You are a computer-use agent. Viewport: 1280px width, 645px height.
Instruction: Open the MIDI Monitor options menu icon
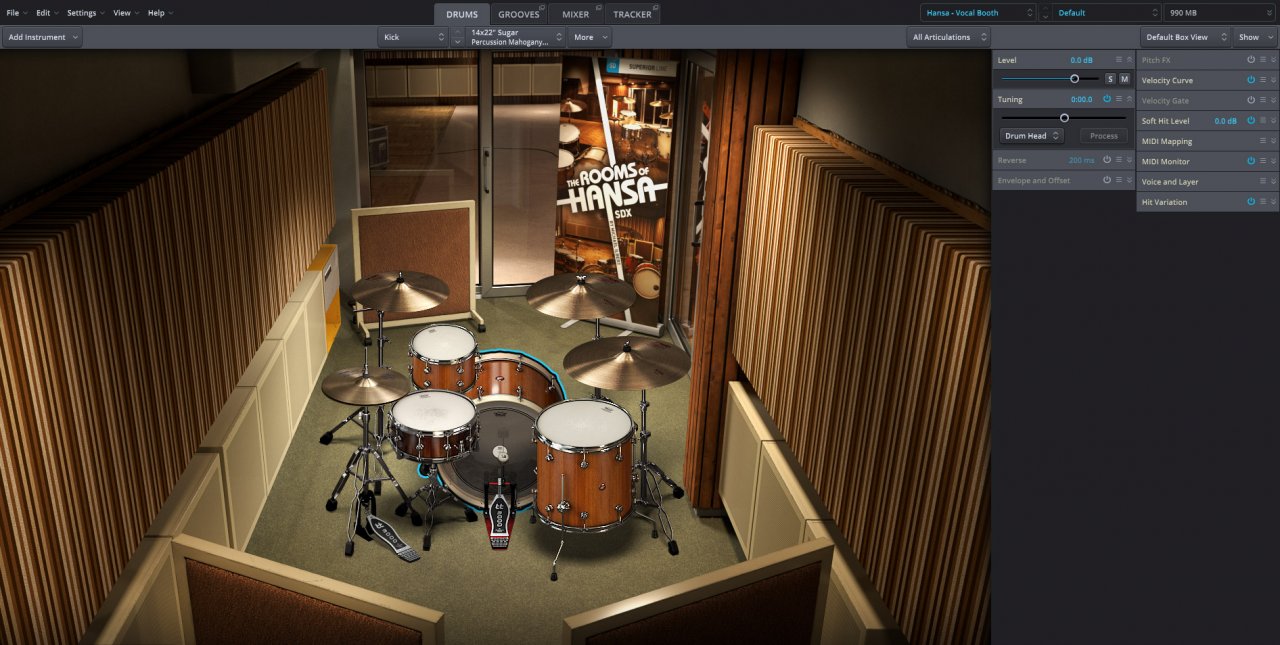1263,161
